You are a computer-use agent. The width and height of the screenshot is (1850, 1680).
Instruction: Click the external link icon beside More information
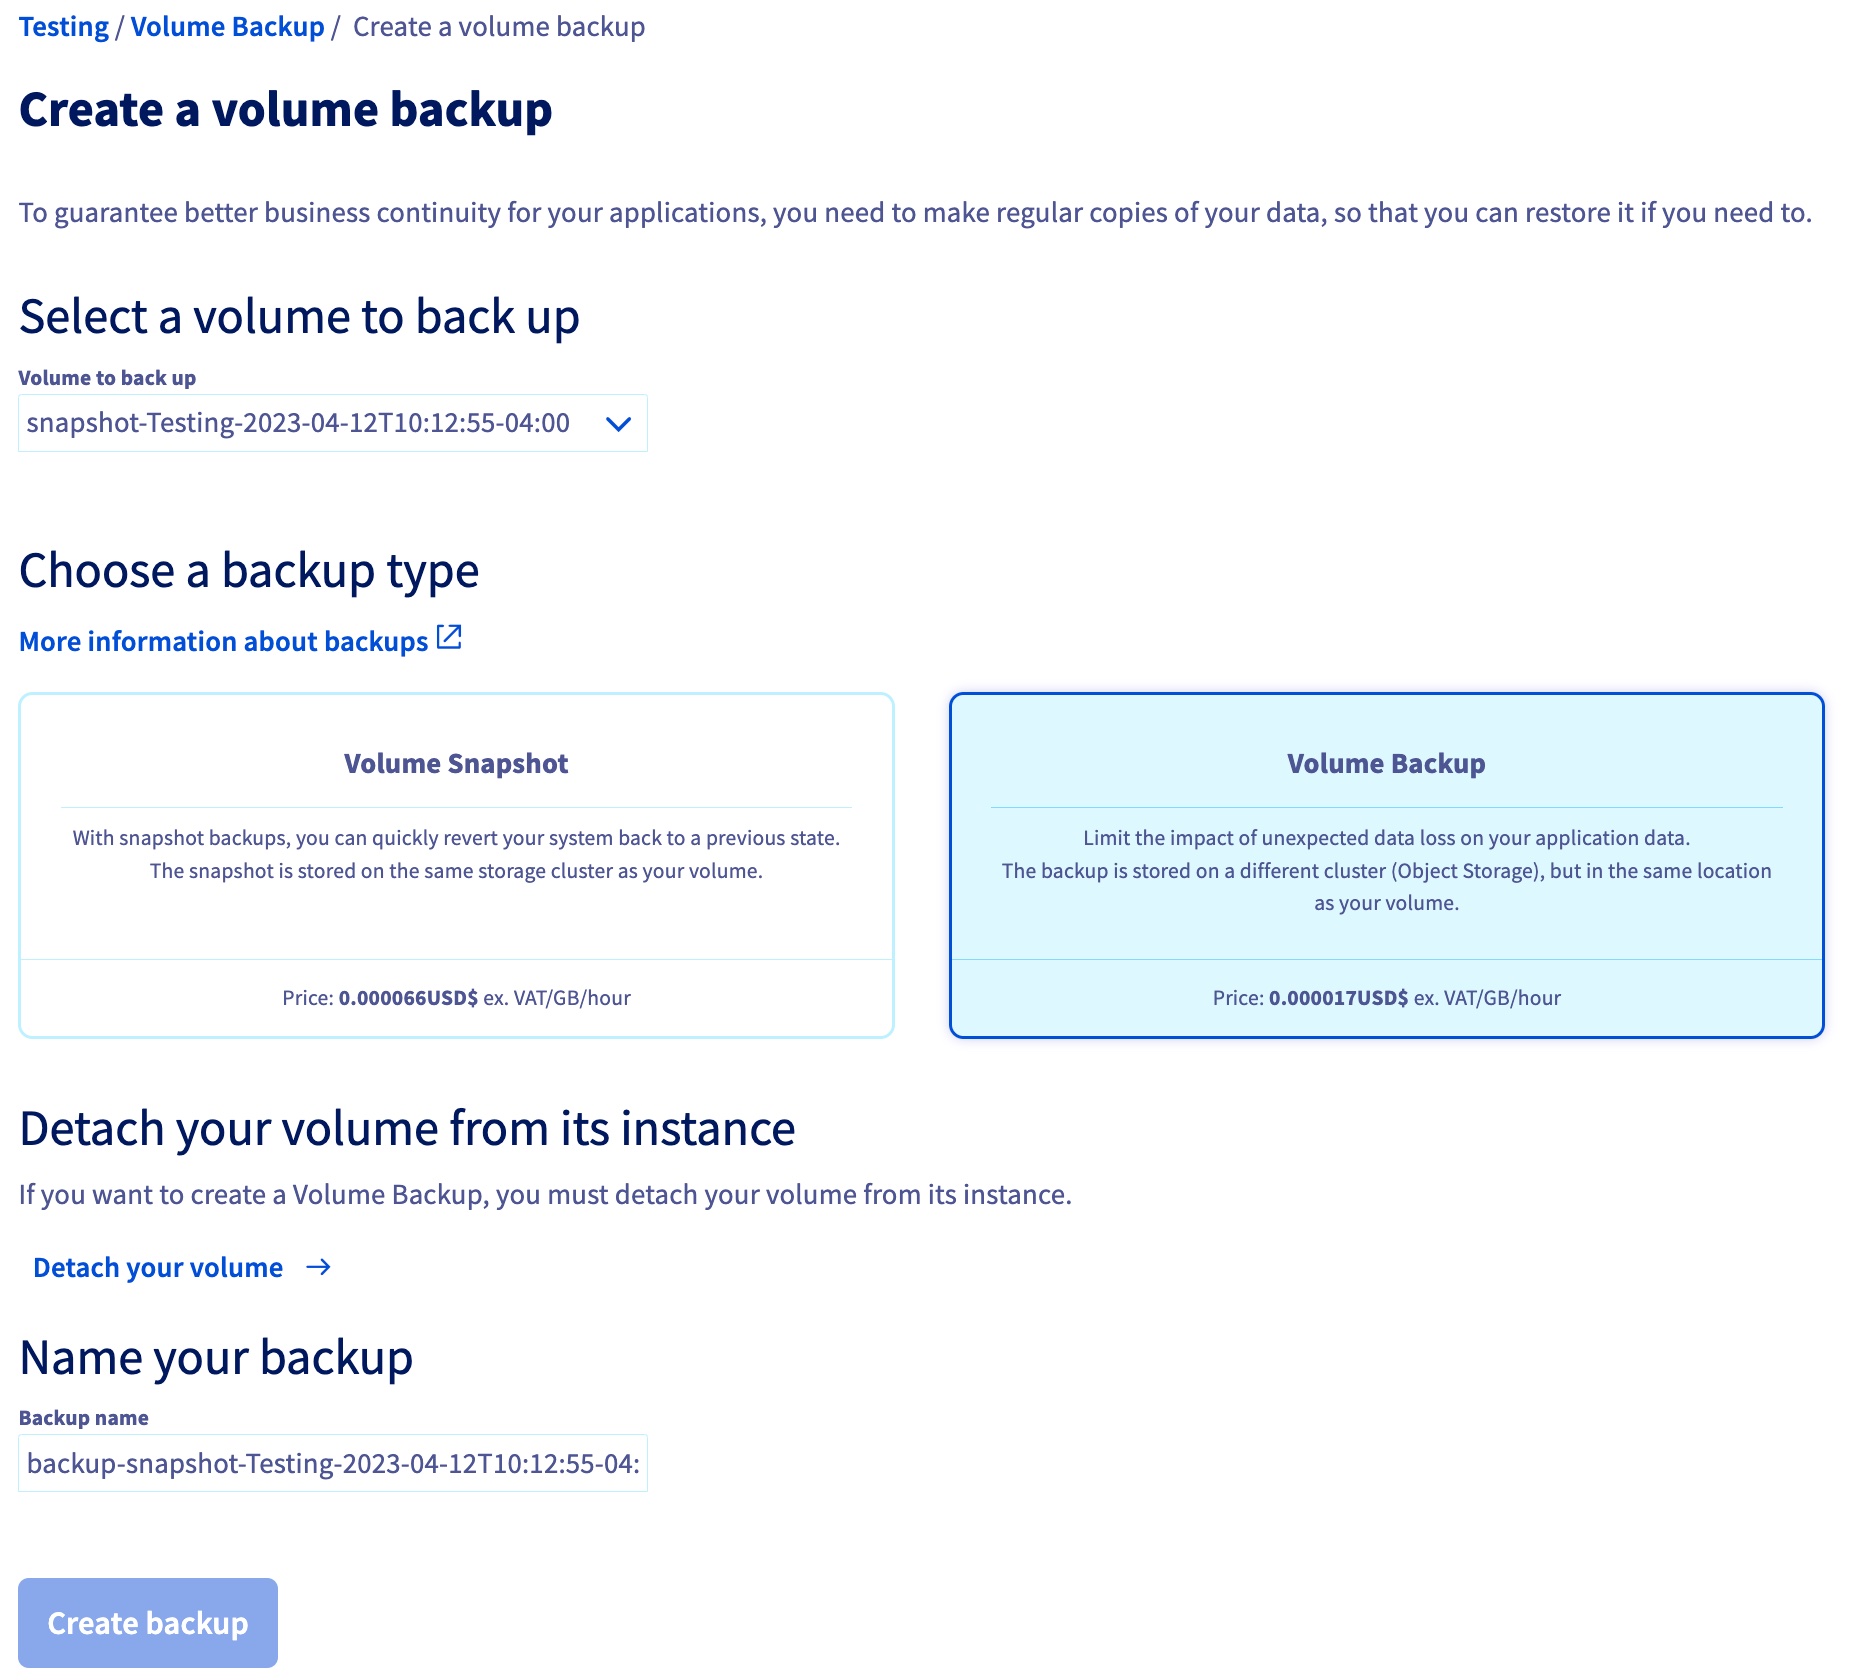[x=450, y=637]
